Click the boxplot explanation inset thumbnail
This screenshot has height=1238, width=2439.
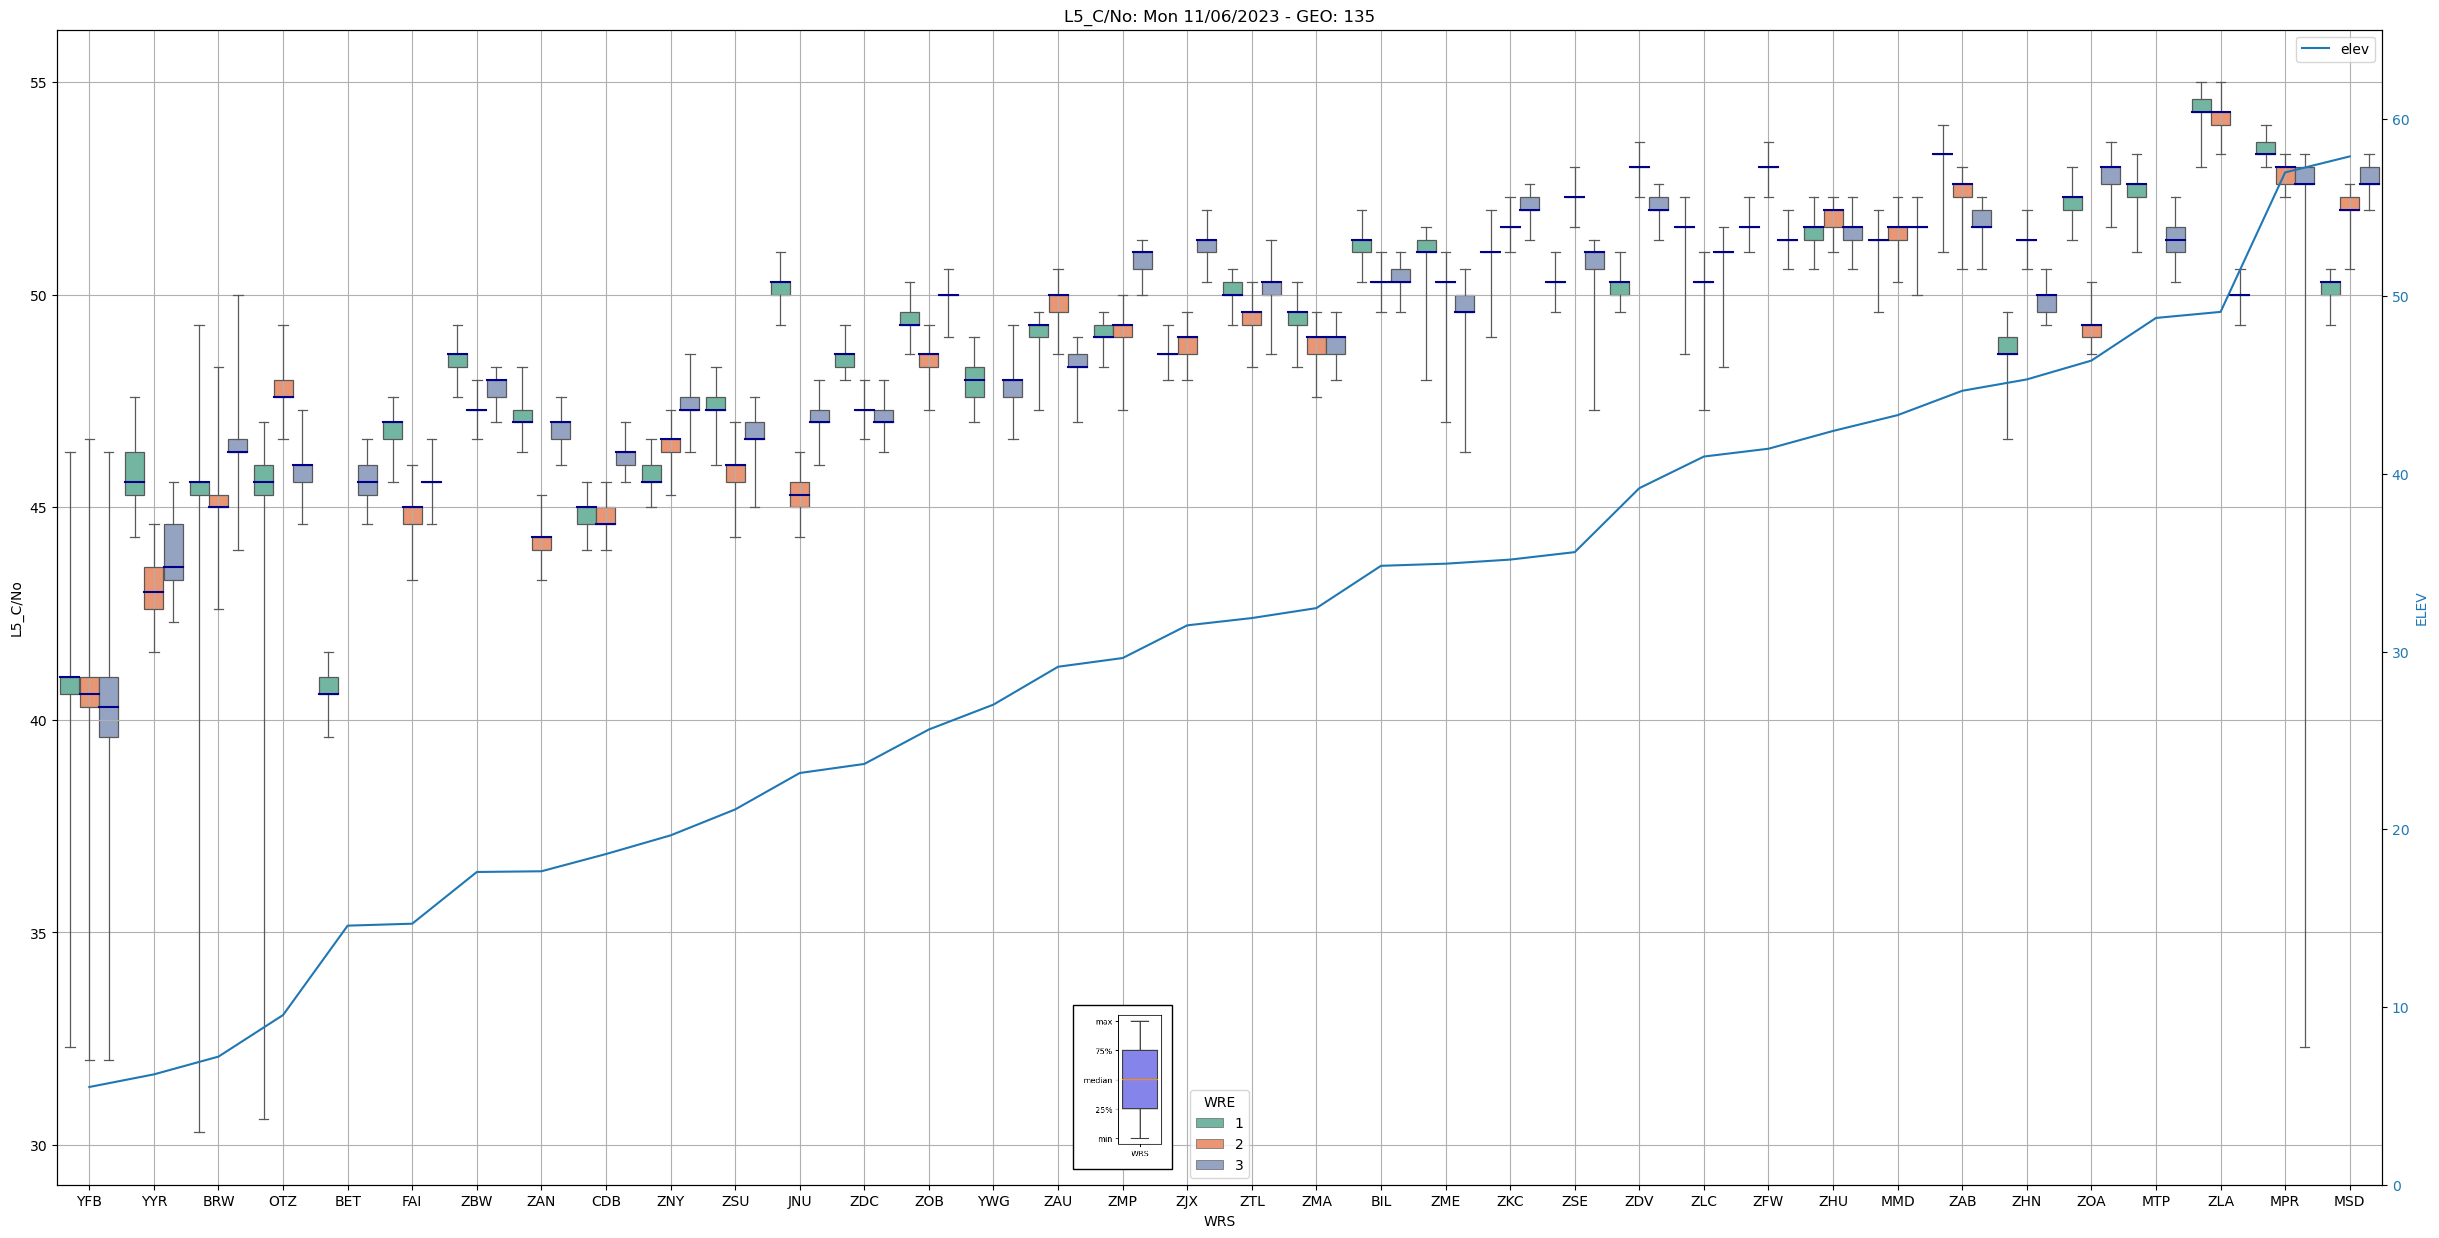(1122, 1087)
